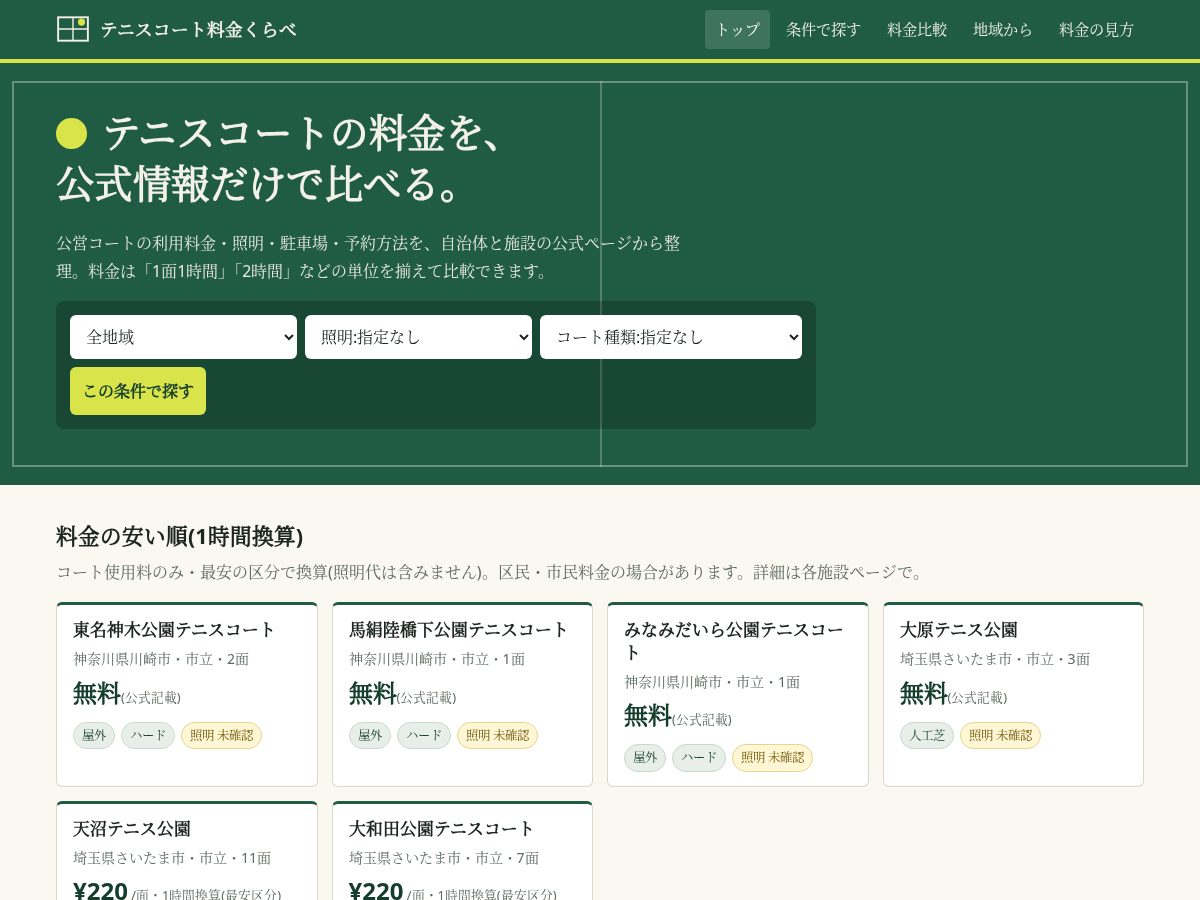Click 照明 未確認 tag on 大原テニス公園 card

[x=1000, y=735]
